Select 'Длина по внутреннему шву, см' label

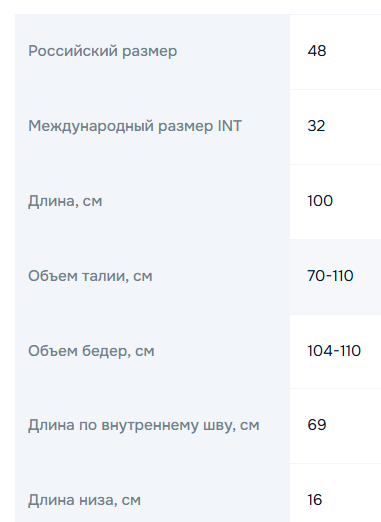click(x=143, y=426)
